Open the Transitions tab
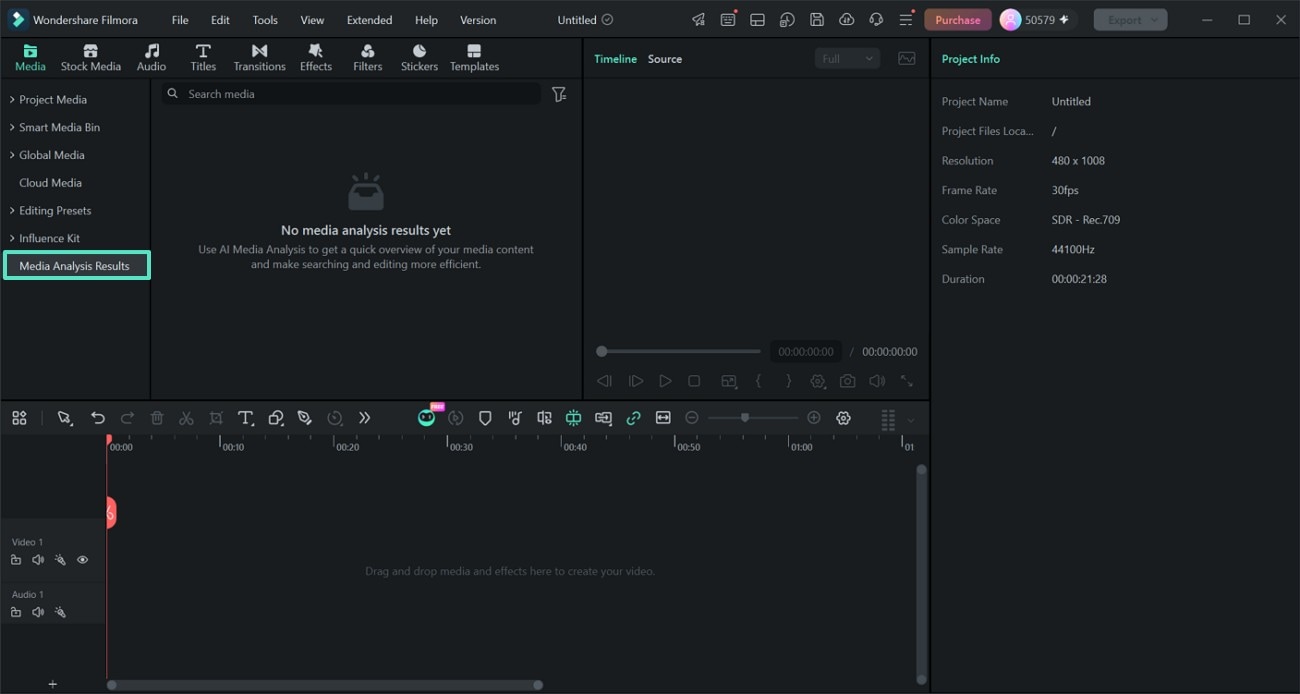Image resolution: width=1300 pixels, height=694 pixels. 259,58
